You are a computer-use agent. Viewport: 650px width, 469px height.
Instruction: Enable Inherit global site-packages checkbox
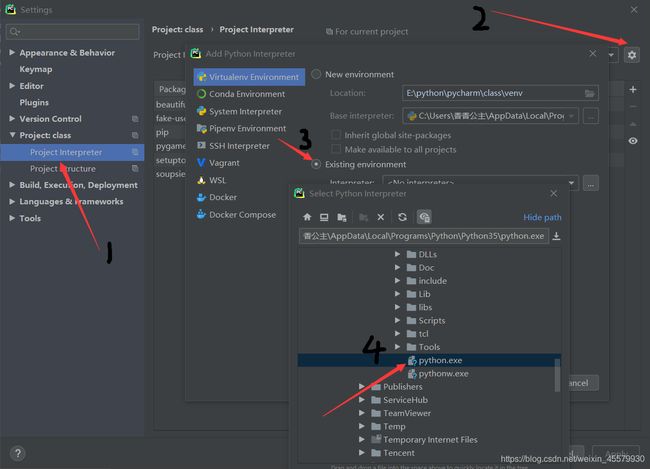[336, 135]
